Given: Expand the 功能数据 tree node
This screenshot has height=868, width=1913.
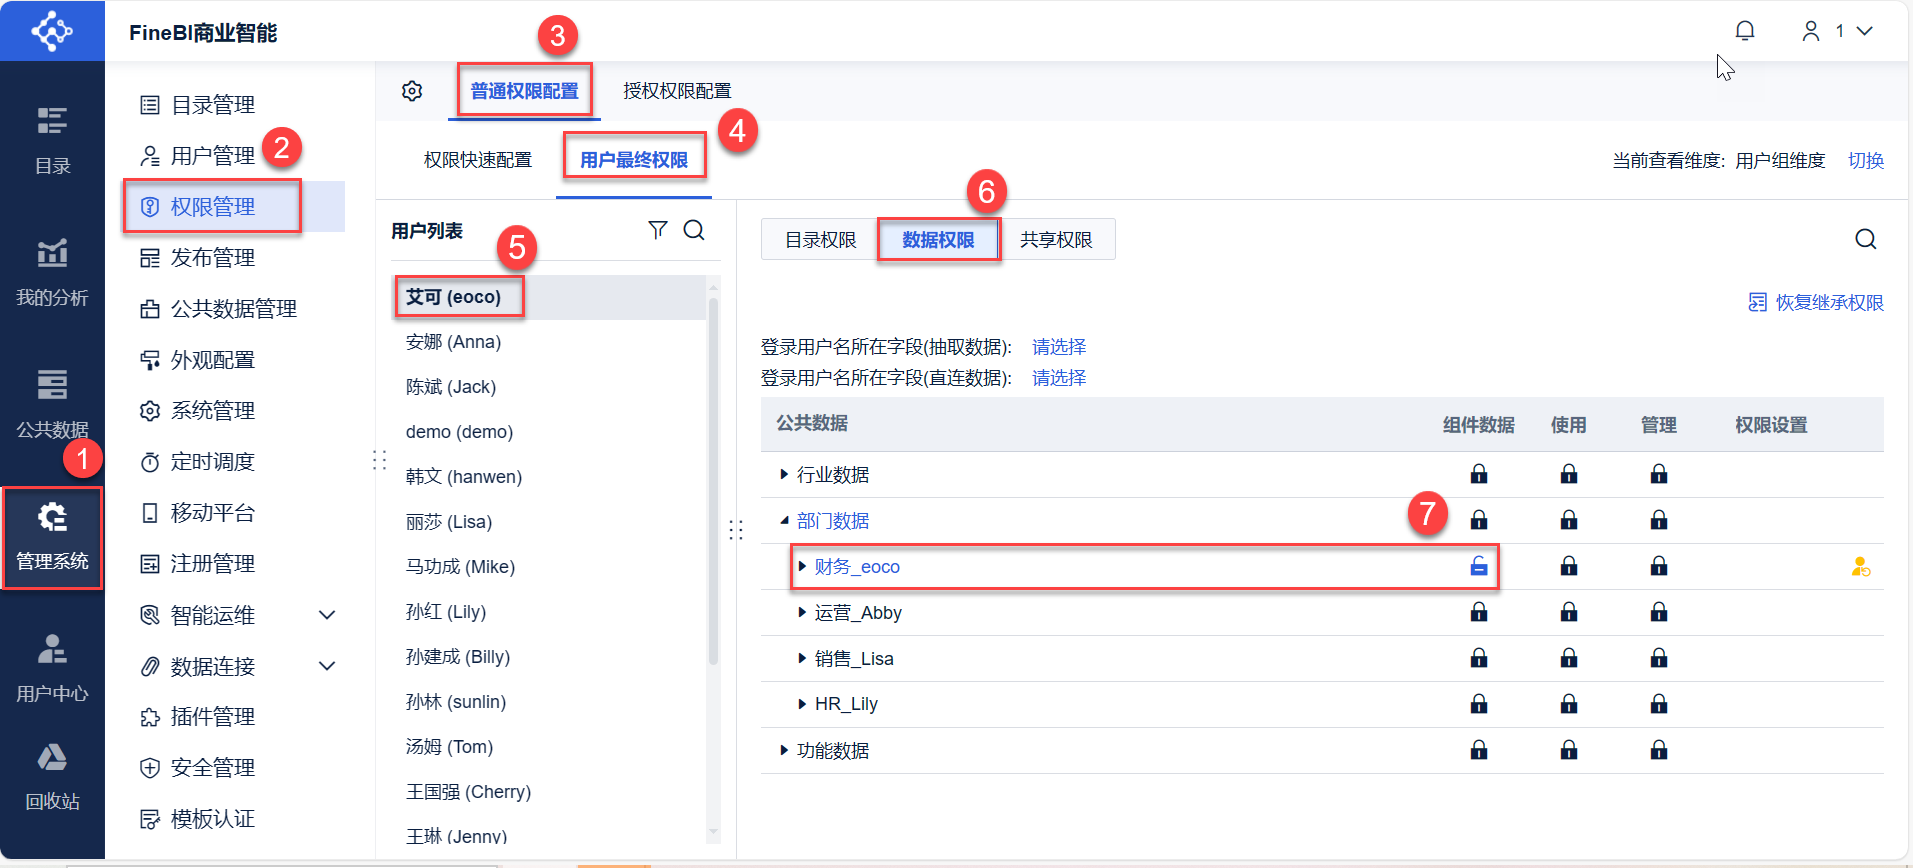Looking at the screenshot, I should point(784,750).
